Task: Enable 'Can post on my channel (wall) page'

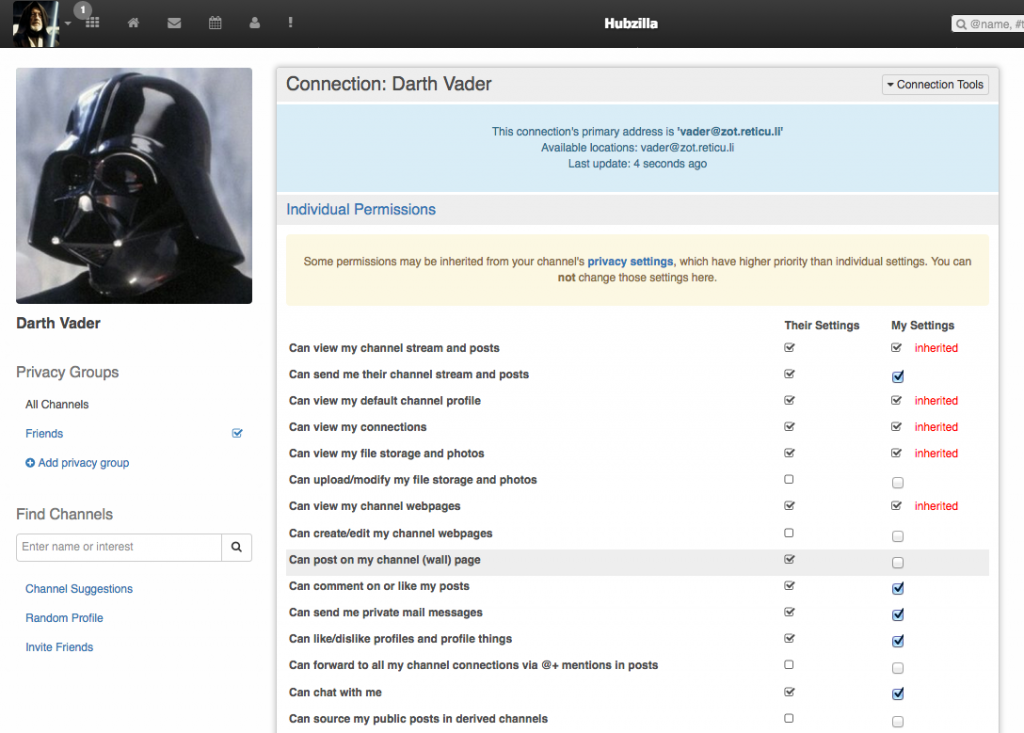Action: pos(898,562)
